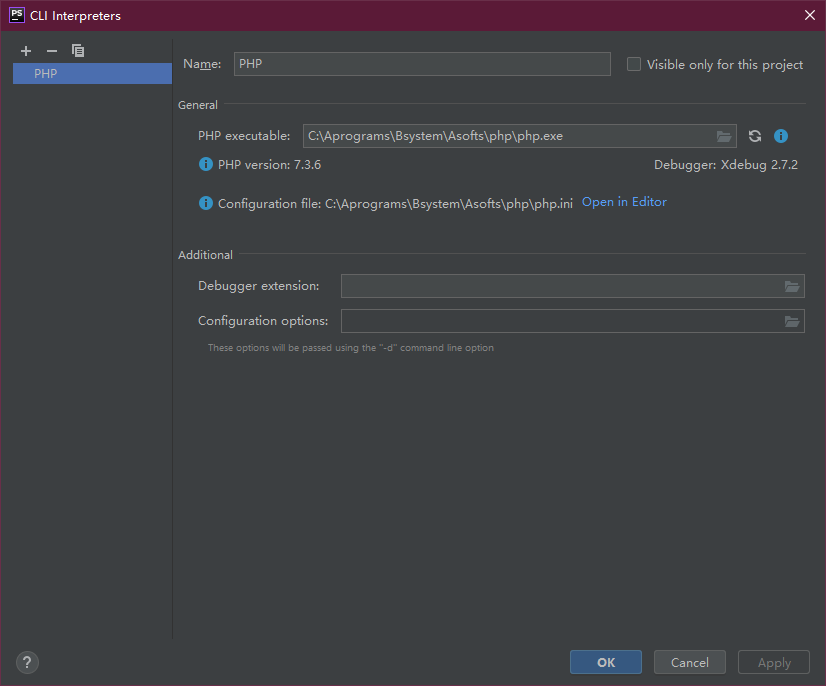Browse for a debugger extension using the folder icon
The width and height of the screenshot is (826, 686).
point(792,286)
